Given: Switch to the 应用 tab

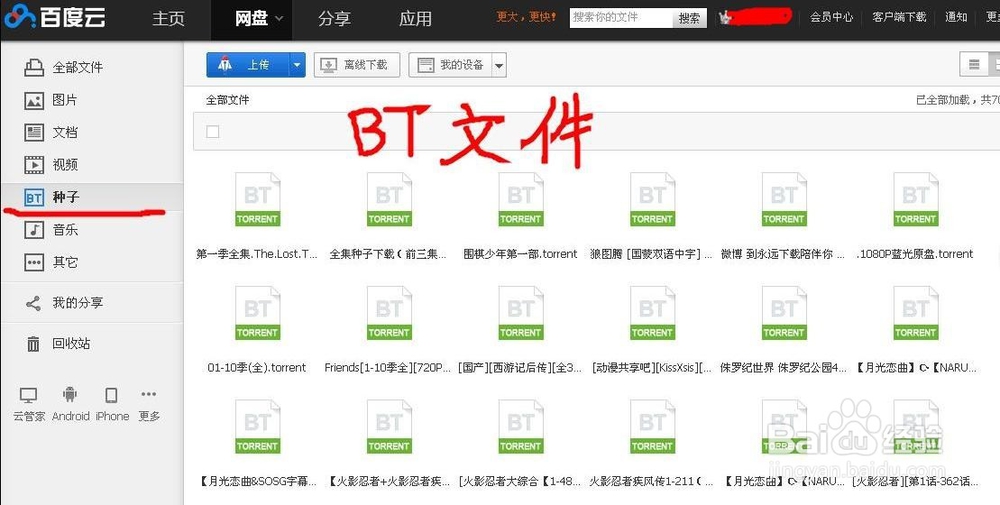Looking at the screenshot, I should coord(415,18).
